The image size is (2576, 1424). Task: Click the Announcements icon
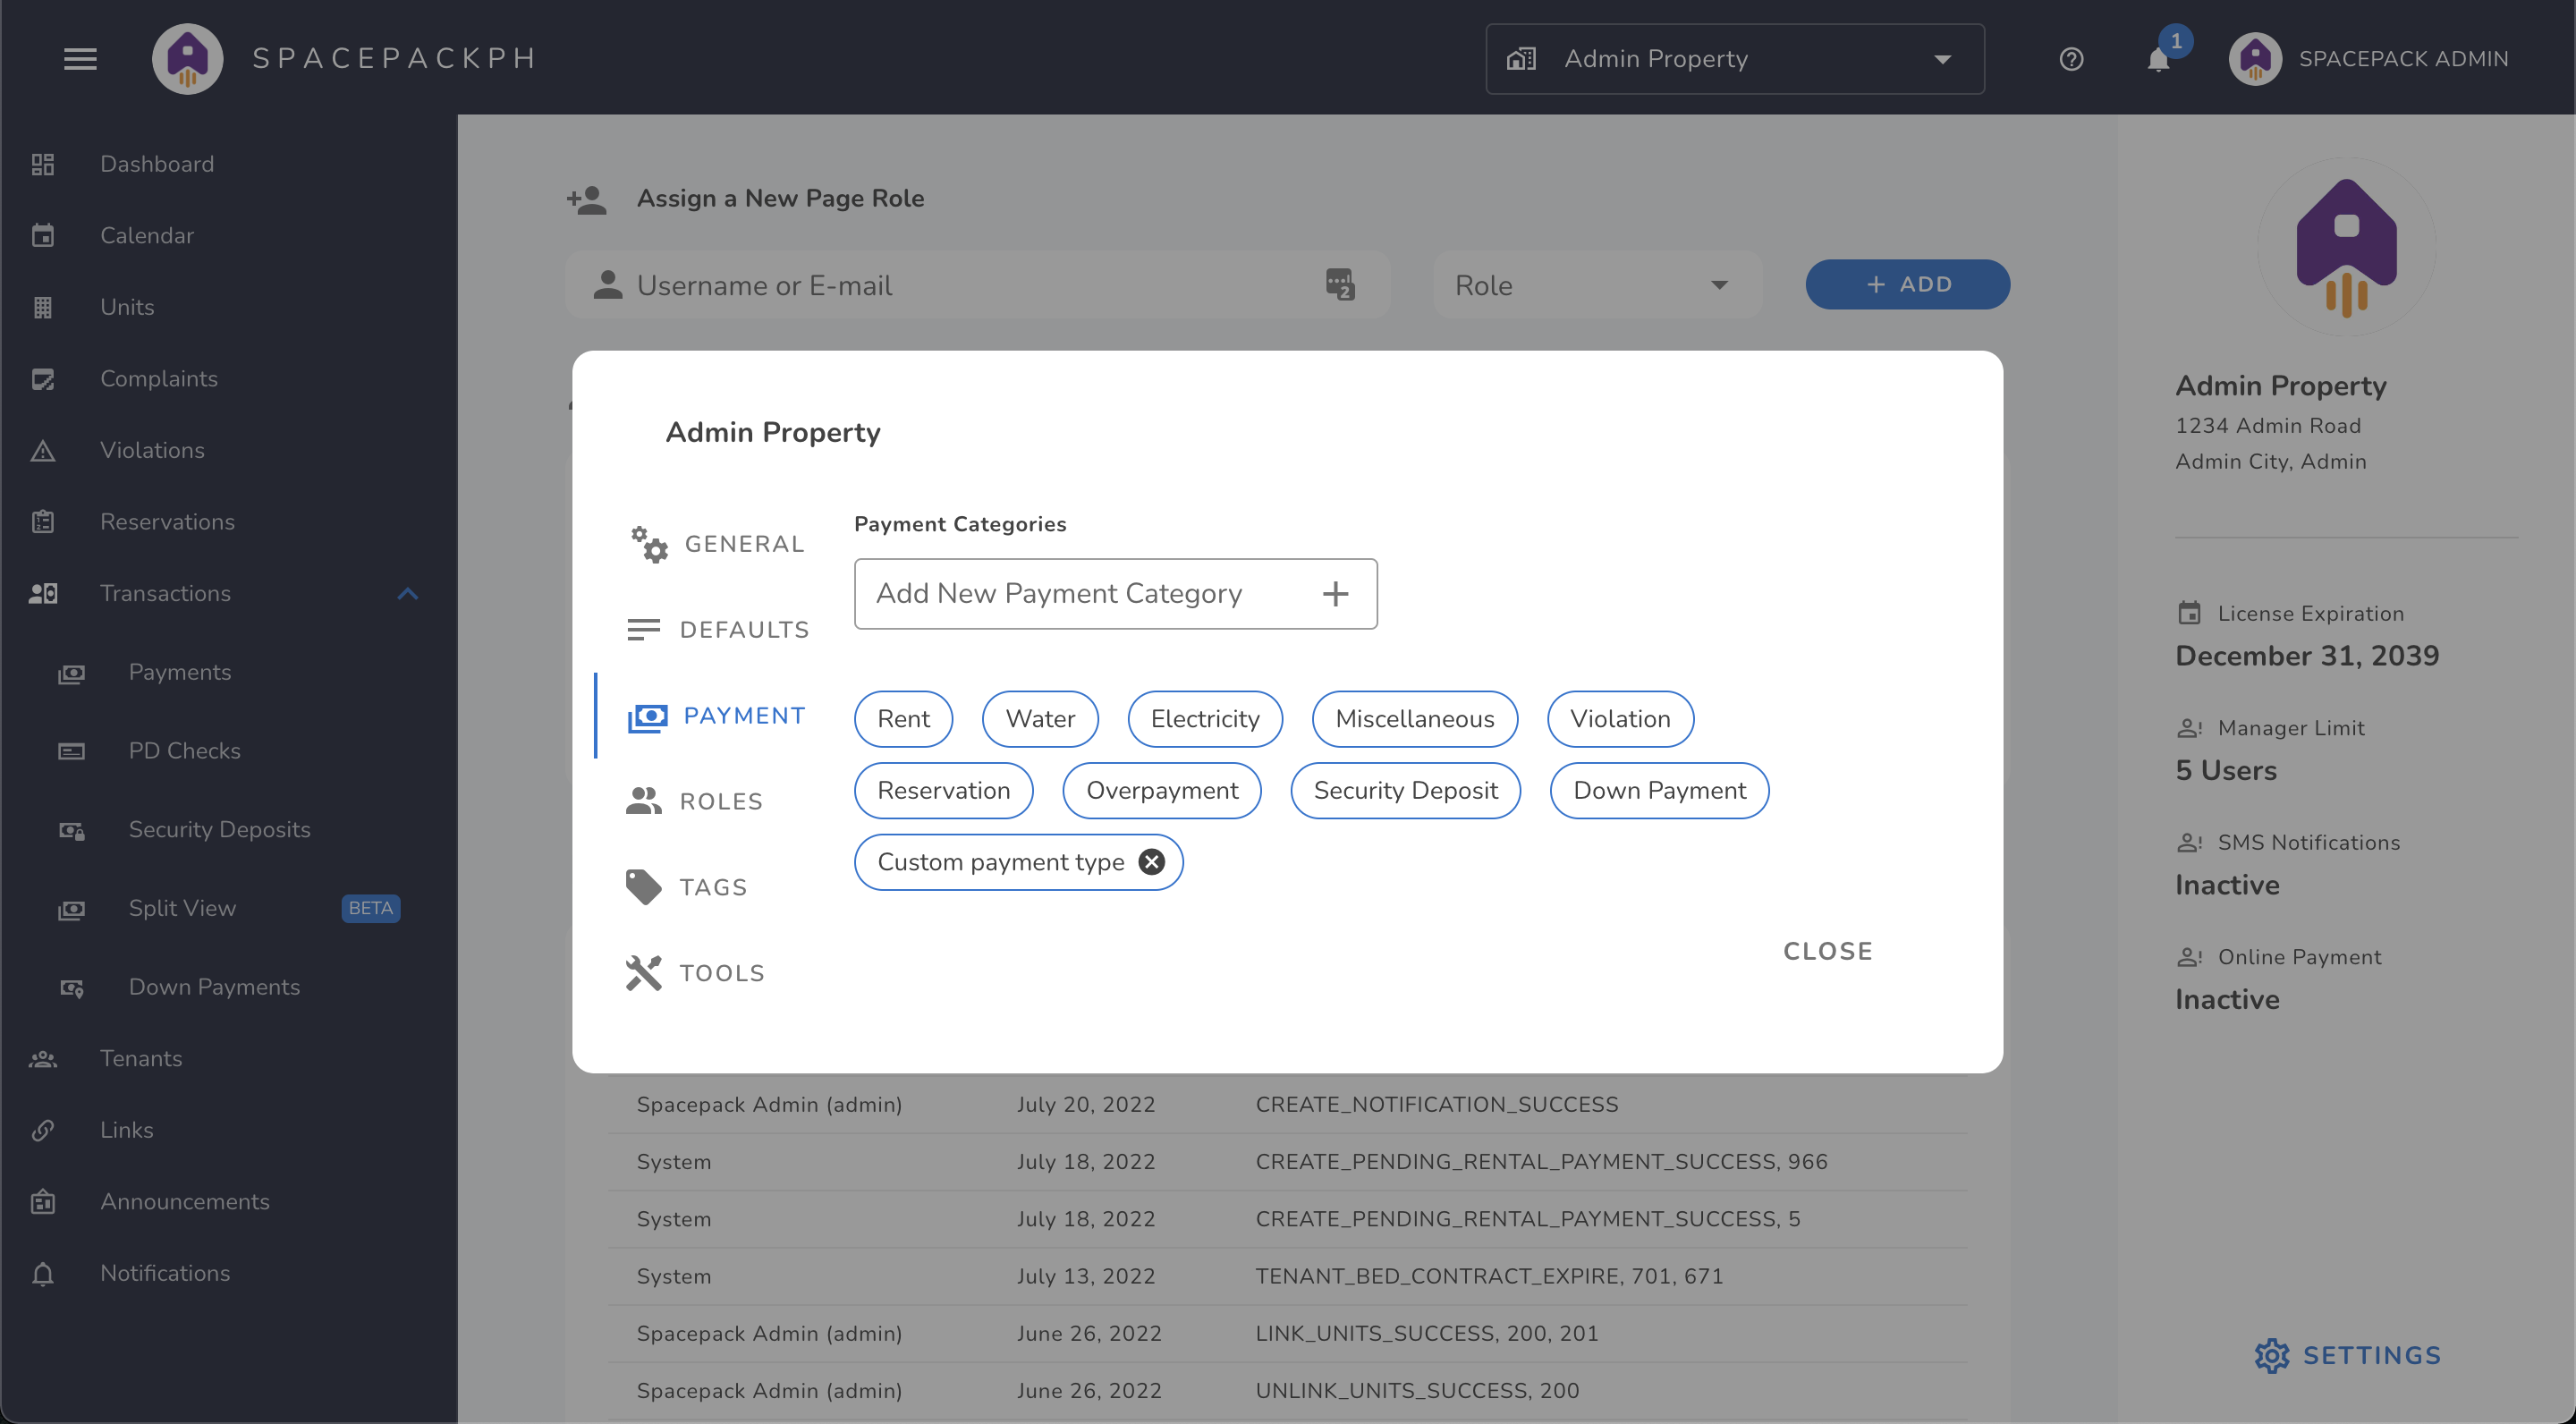pos(42,1201)
